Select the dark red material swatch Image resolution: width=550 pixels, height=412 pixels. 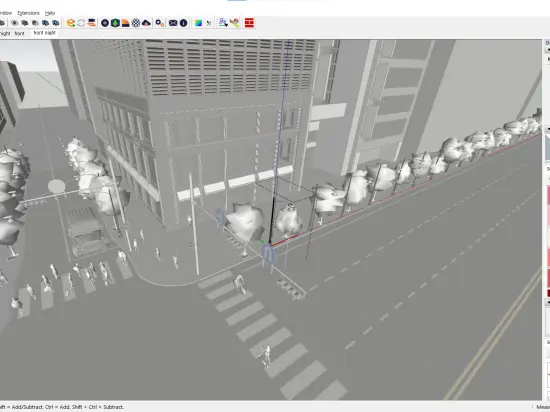coord(548,293)
